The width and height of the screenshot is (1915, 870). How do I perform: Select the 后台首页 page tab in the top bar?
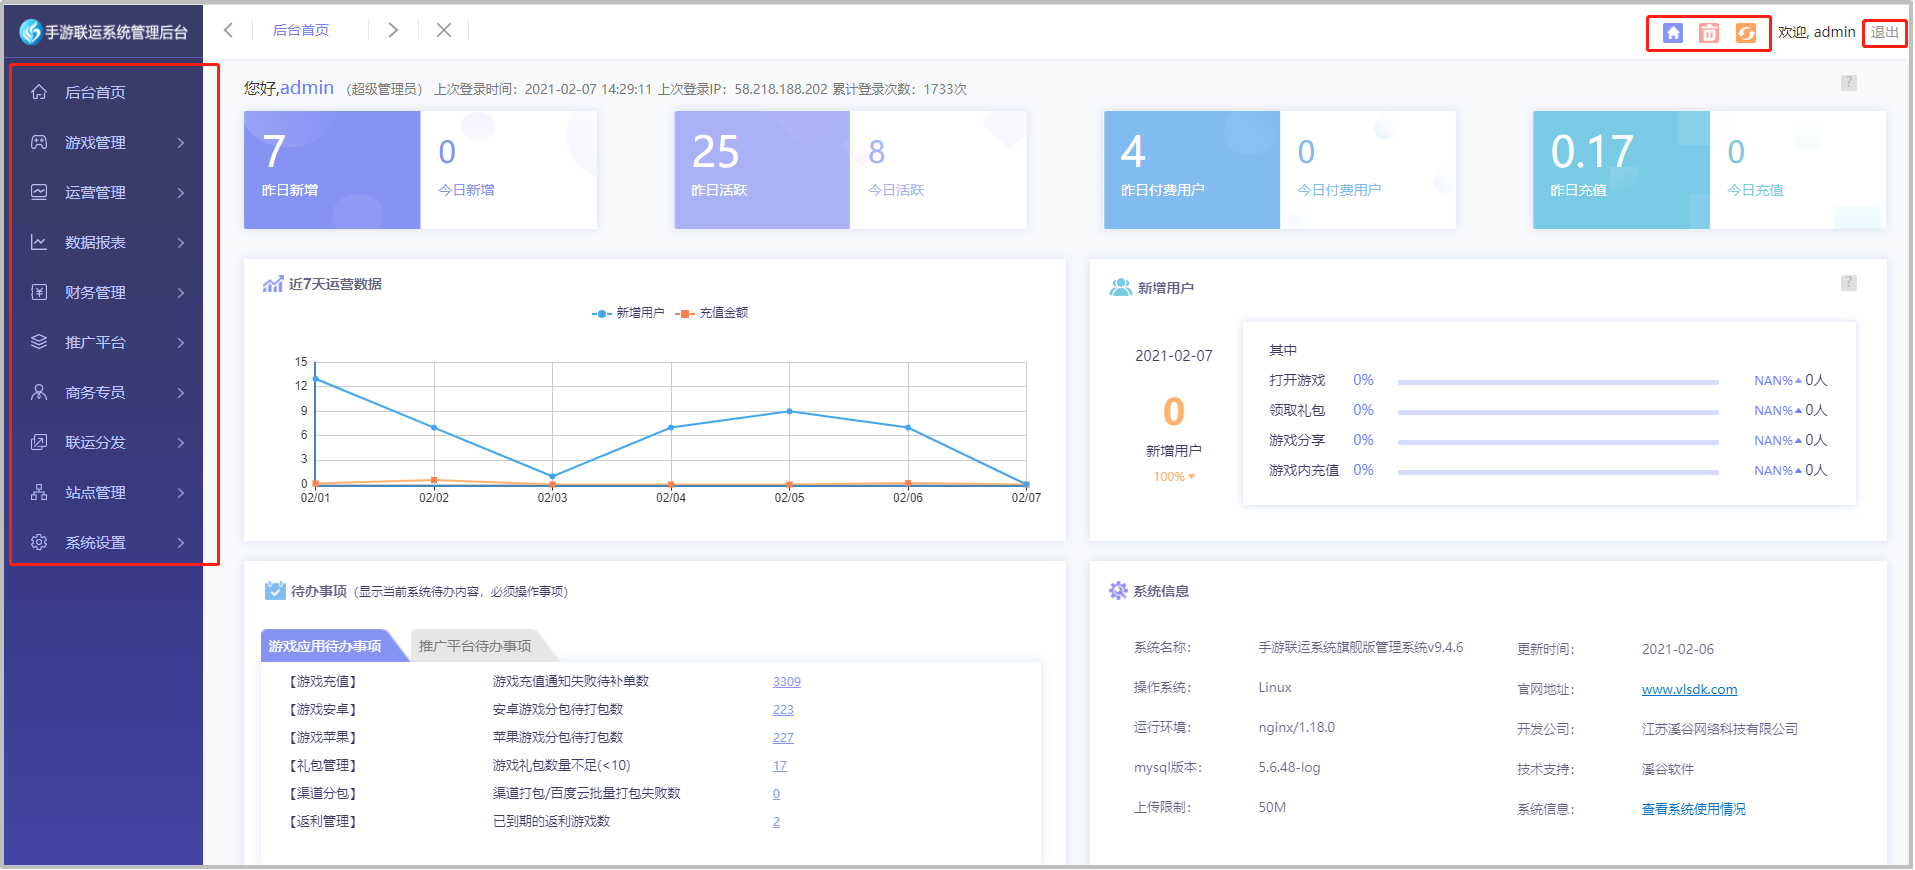301,30
